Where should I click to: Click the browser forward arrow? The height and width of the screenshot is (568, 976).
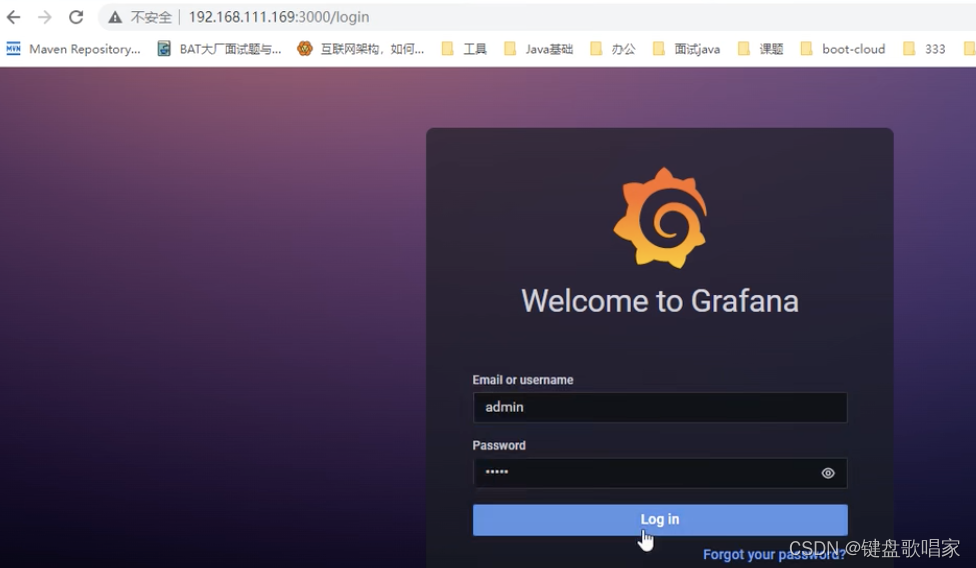(x=45, y=17)
